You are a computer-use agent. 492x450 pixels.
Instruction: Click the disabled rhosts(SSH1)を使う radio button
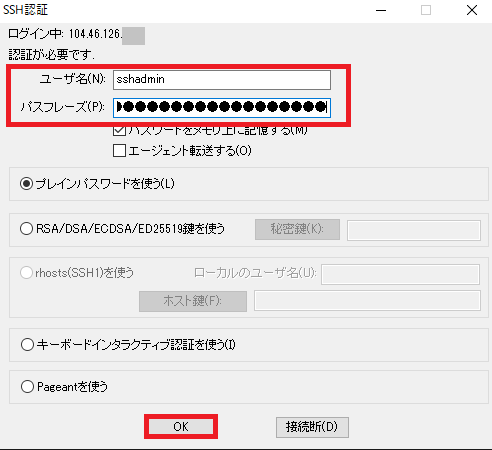pyautogui.click(x=26, y=273)
